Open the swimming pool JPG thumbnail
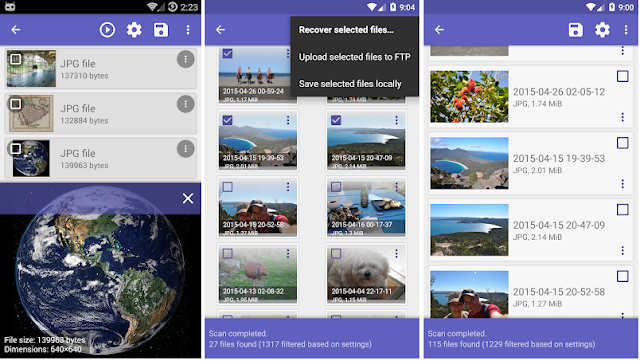Viewport: 640px width, 361px height. pyautogui.click(x=31, y=68)
